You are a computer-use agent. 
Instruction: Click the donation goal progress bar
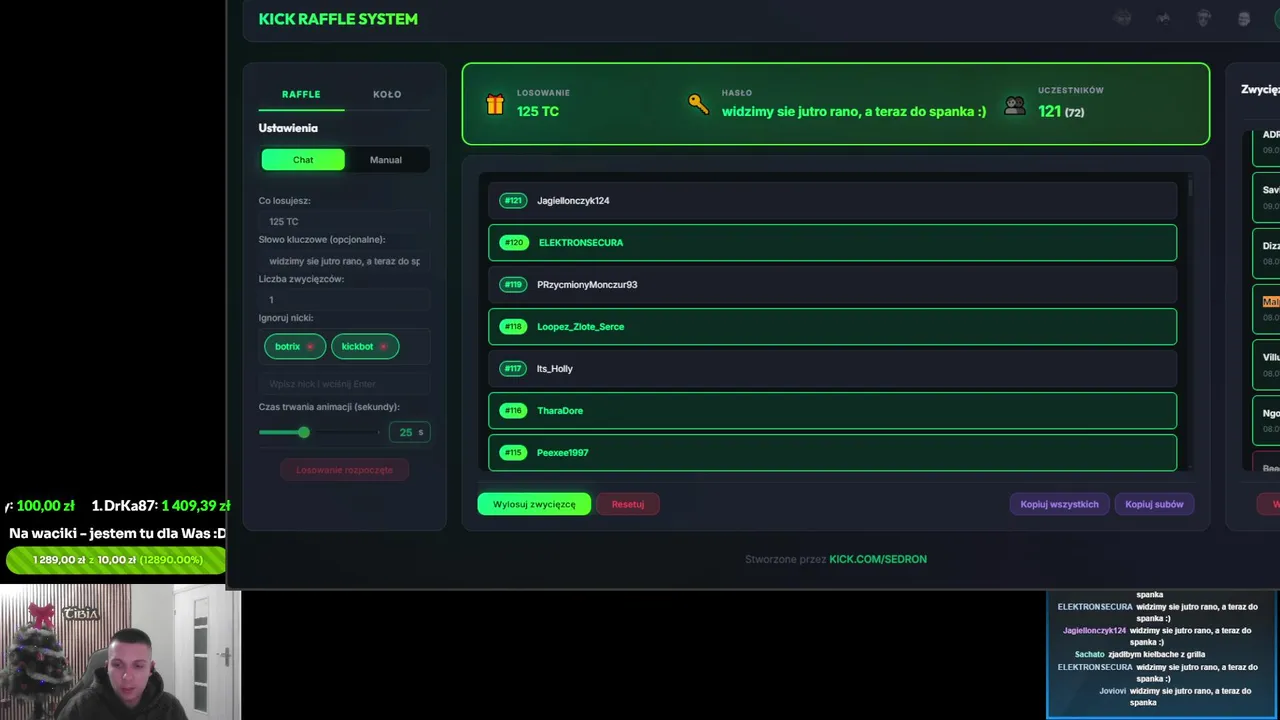point(115,560)
